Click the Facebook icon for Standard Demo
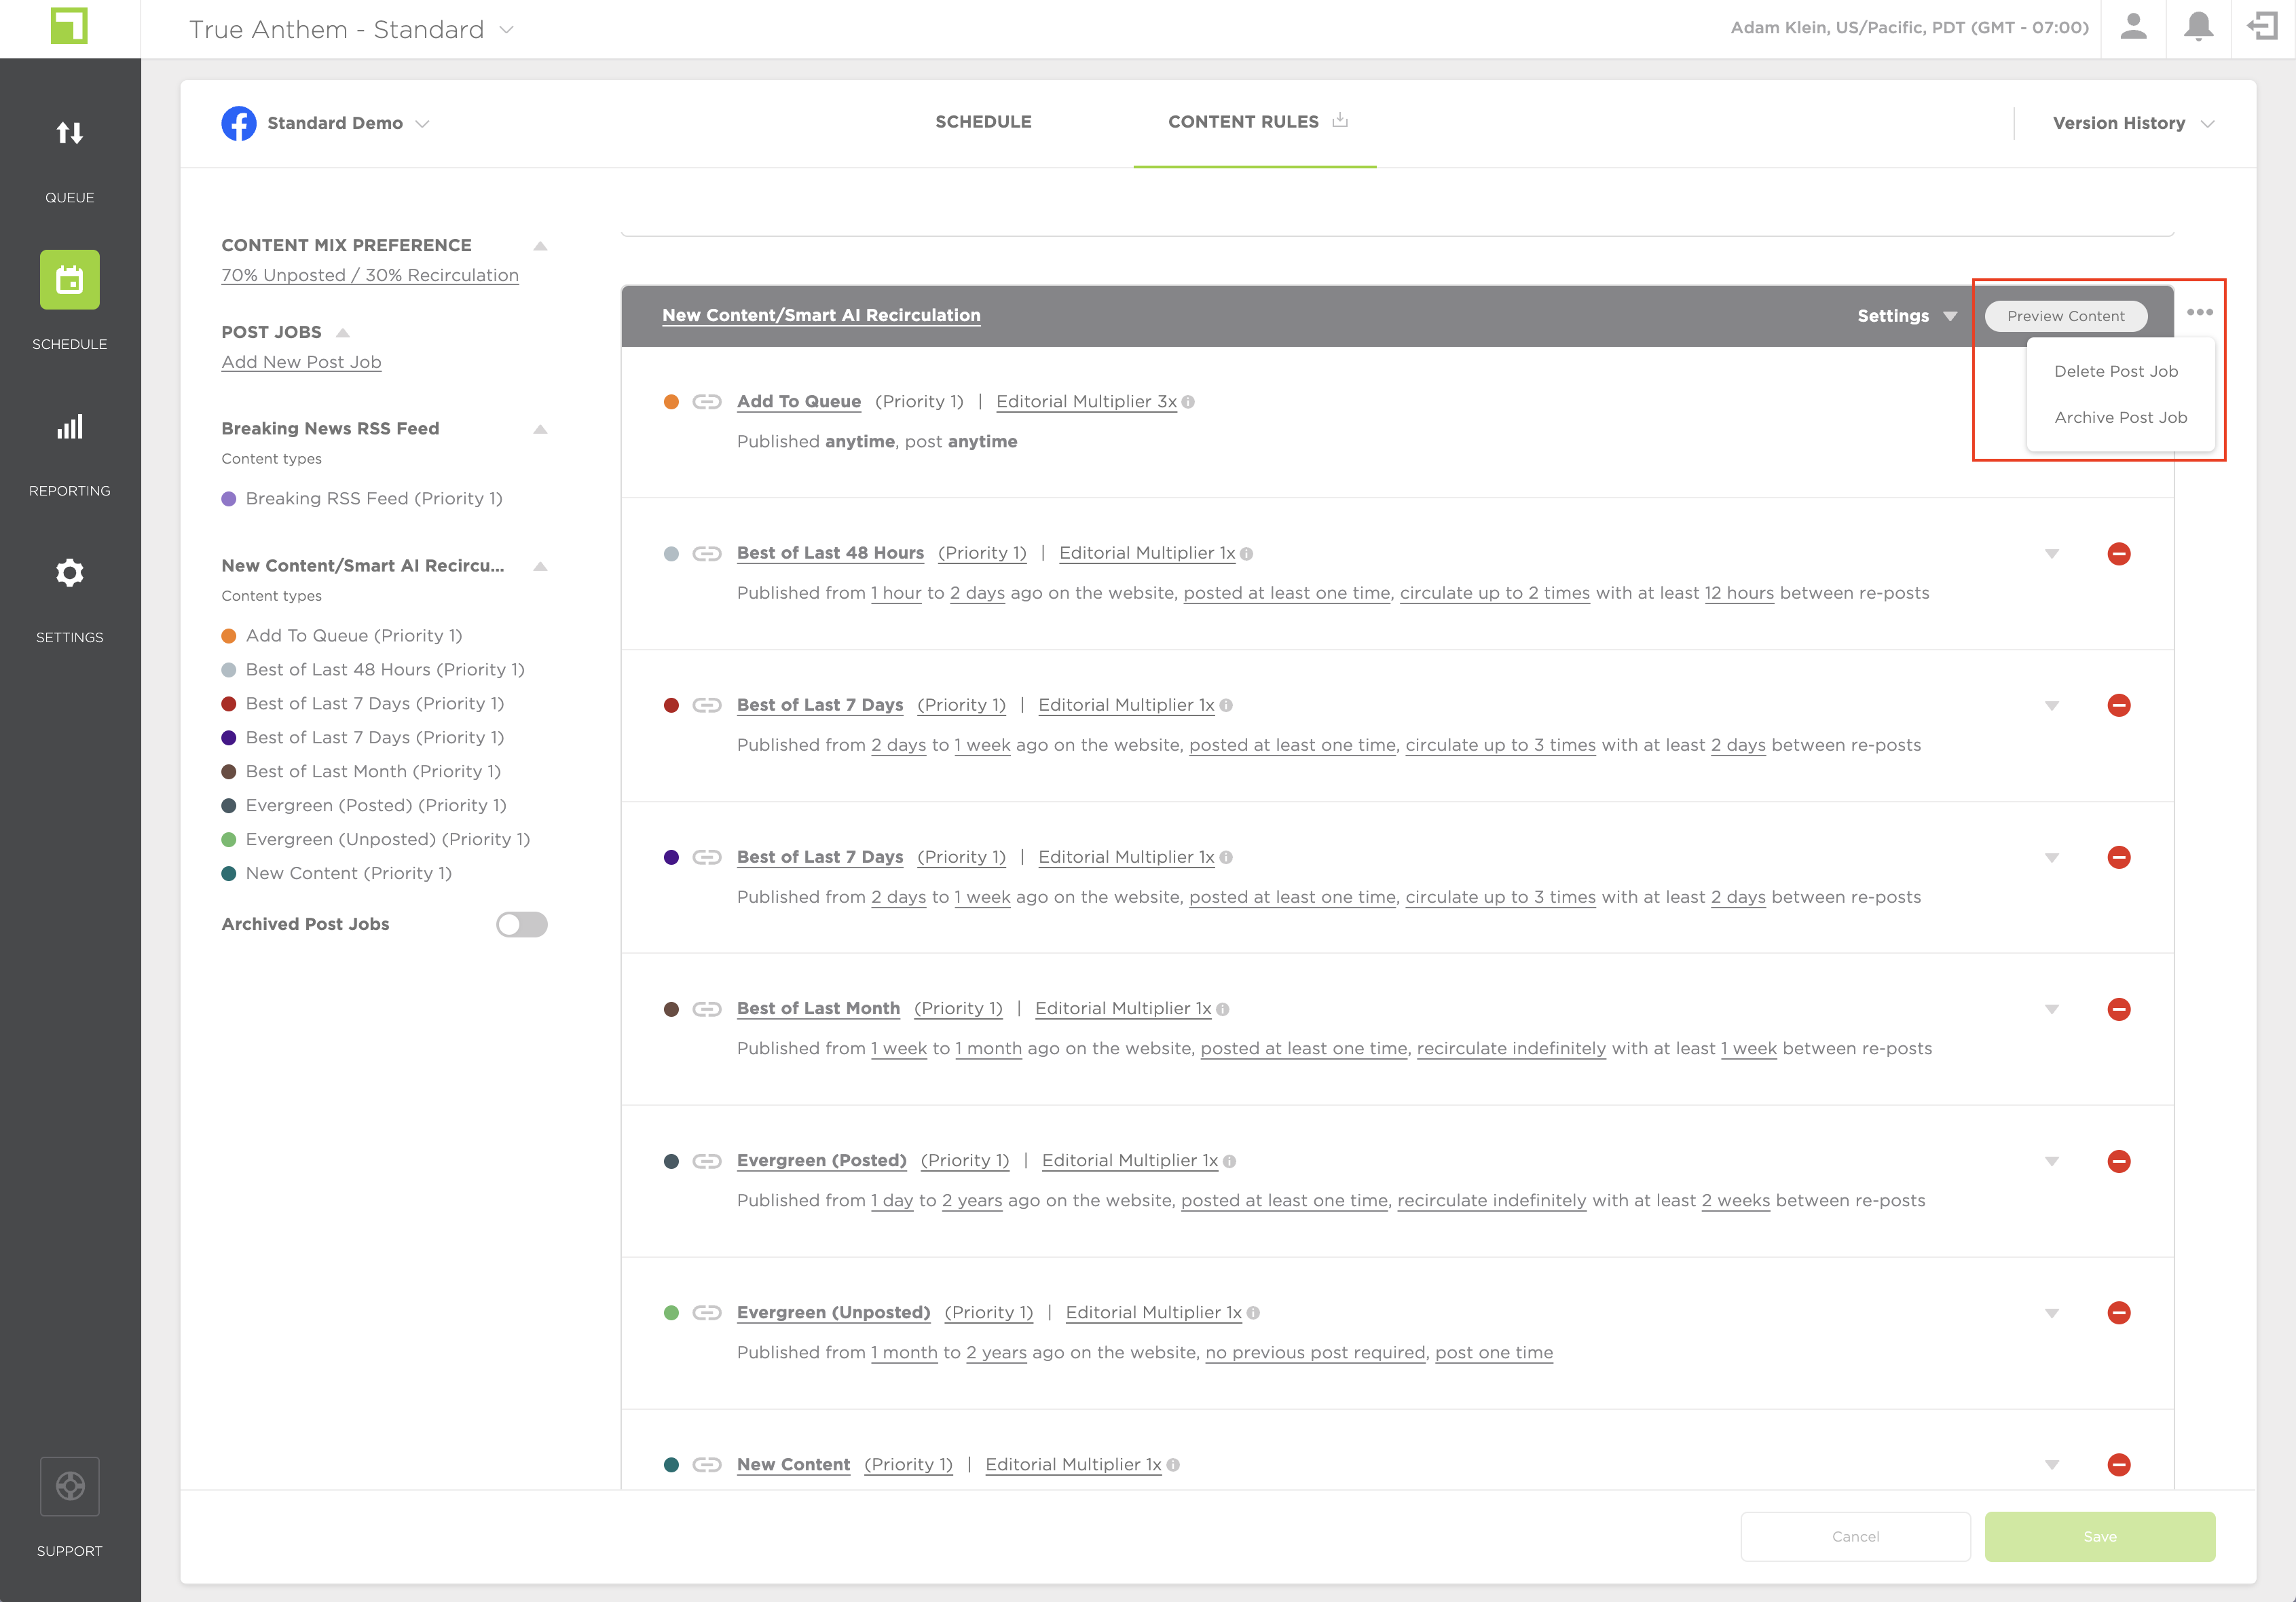Viewport: 2296px width, 1602px height. [239, 123]
